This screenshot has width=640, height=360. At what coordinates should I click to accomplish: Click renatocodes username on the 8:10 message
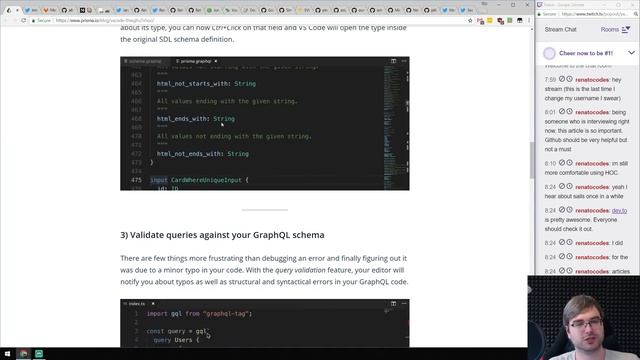(x=592, y=163)
